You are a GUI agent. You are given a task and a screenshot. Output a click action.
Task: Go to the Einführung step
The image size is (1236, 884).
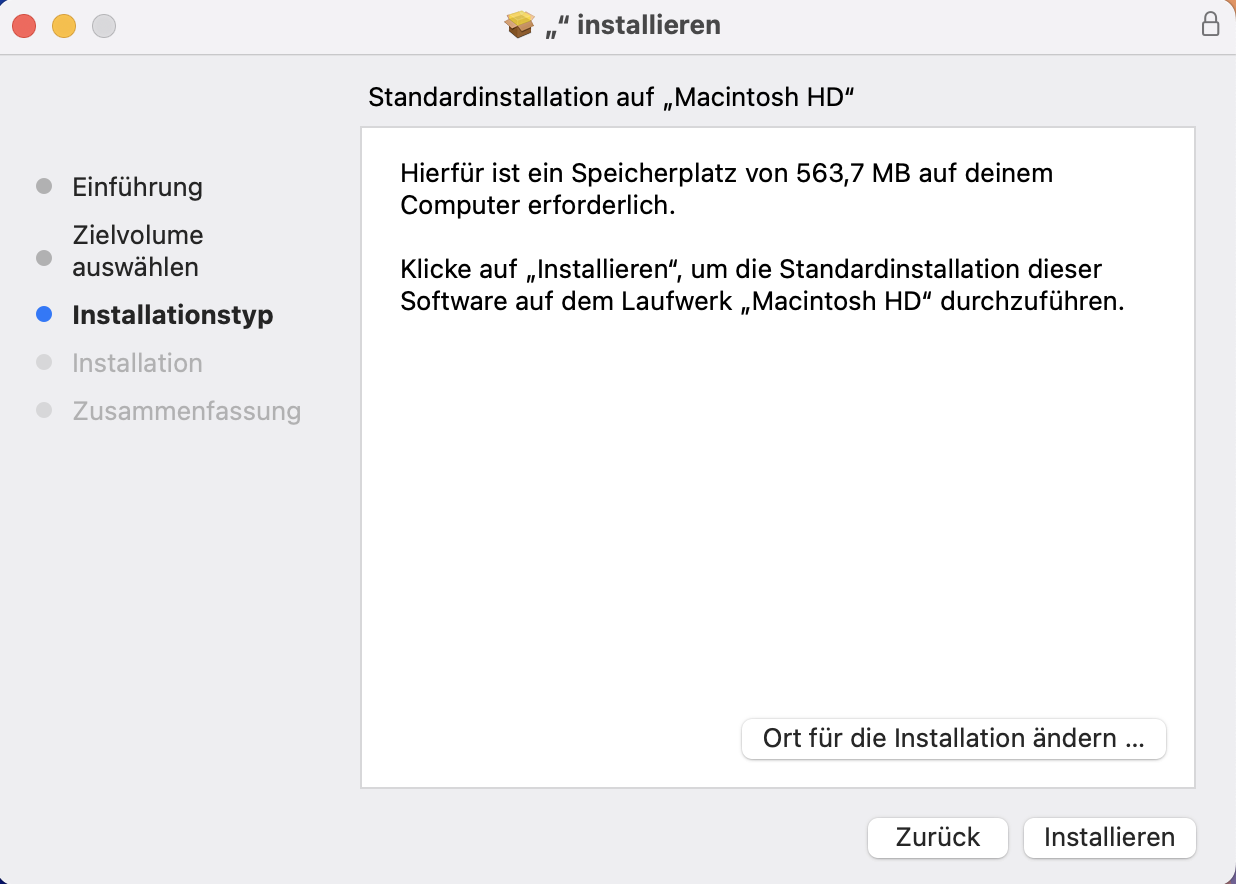tap(137, 187)
